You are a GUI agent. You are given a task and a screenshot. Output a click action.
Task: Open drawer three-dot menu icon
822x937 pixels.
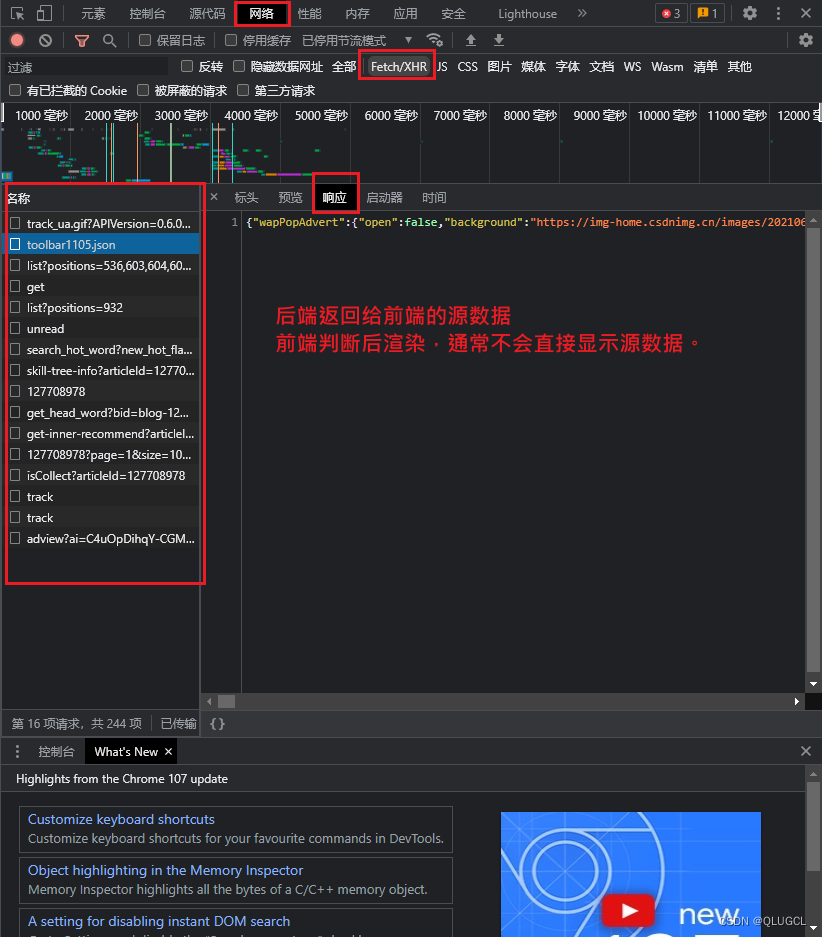coord(17,751)
